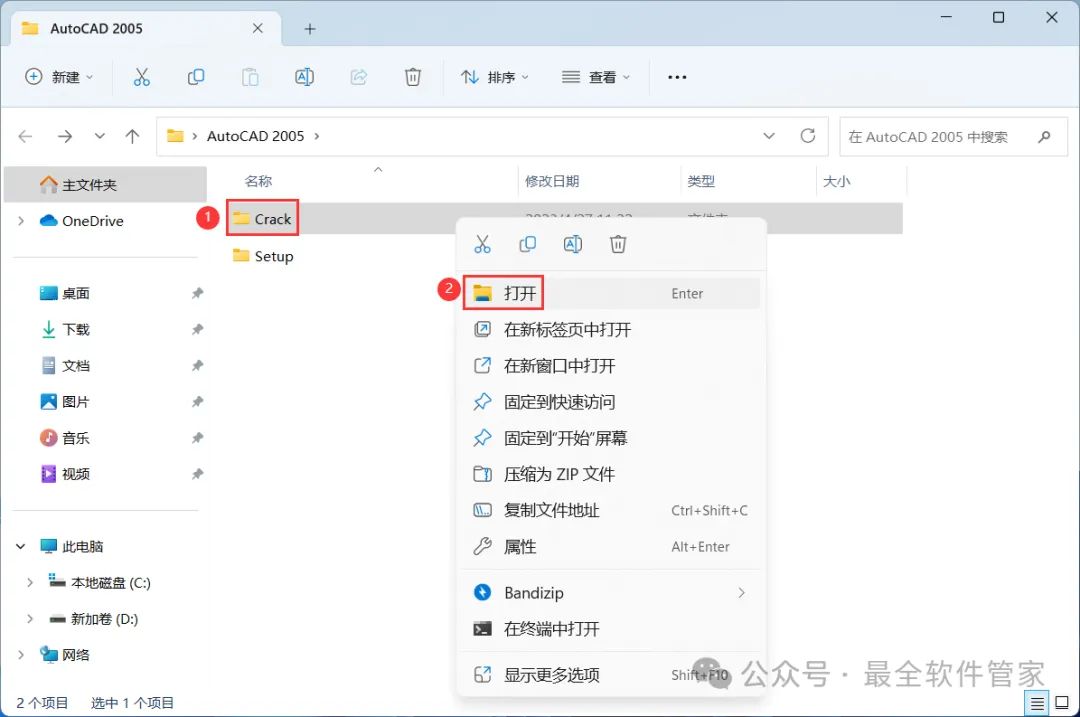This screenshot has height=717, width=1080.
Task: Choose 固定到快速访问
Action: point(612,402)
